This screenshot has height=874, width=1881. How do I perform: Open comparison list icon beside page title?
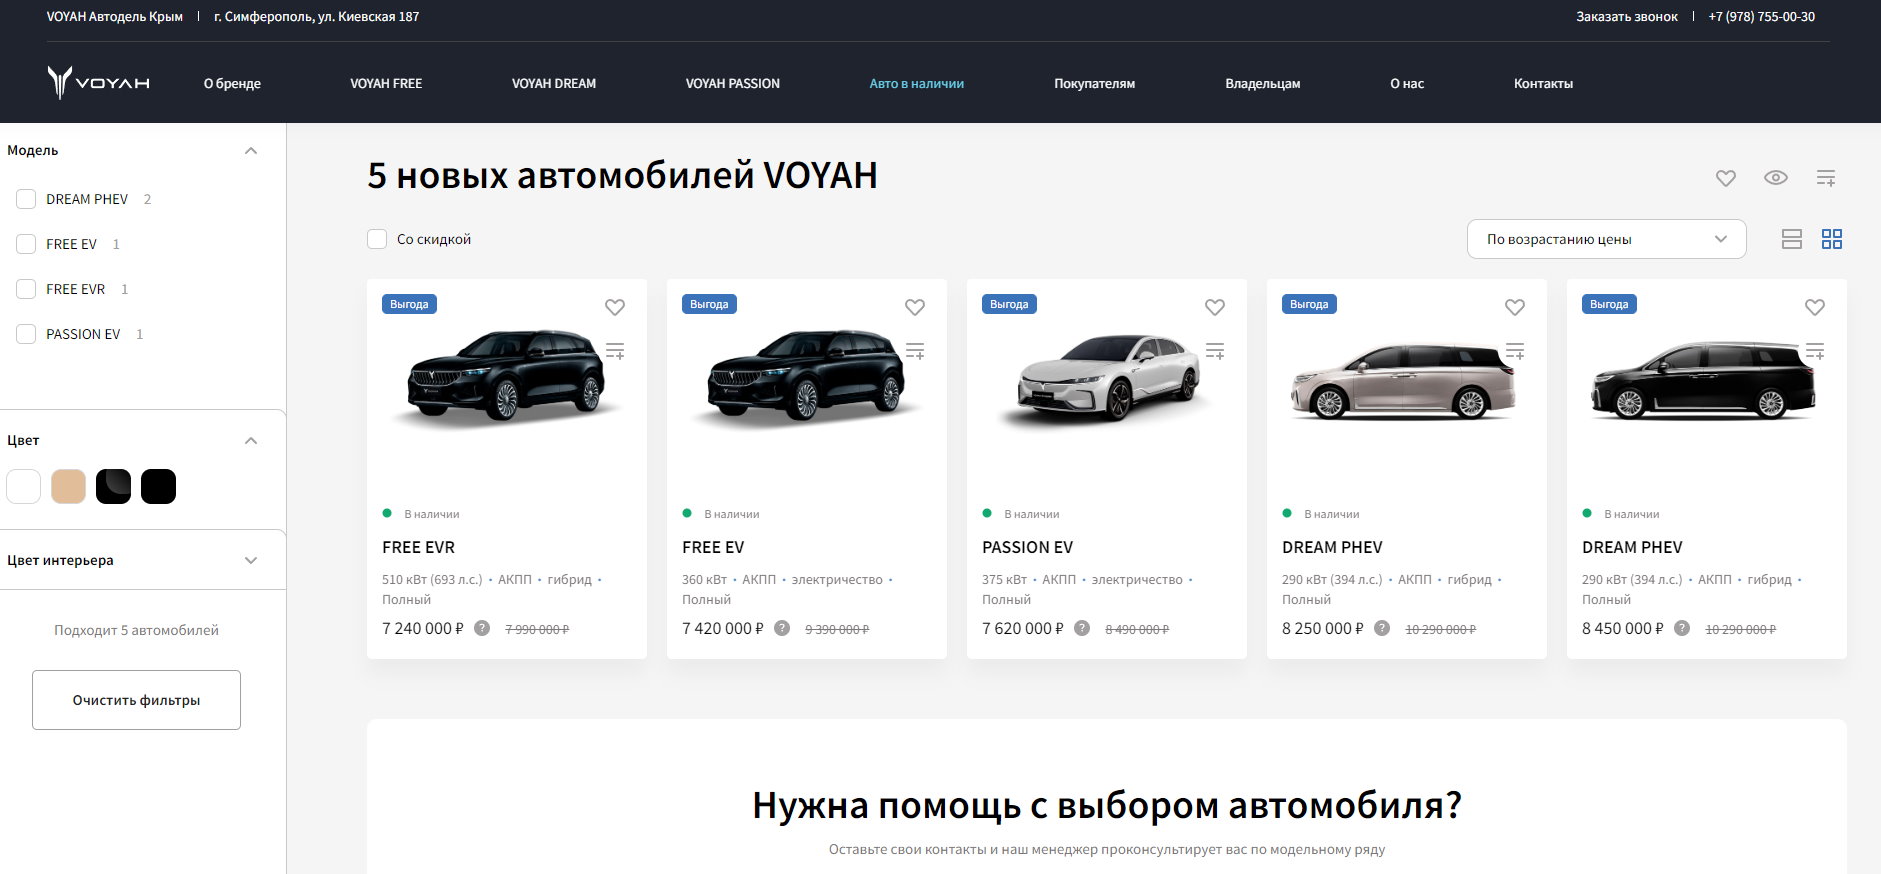click(x=1826, y=178)
